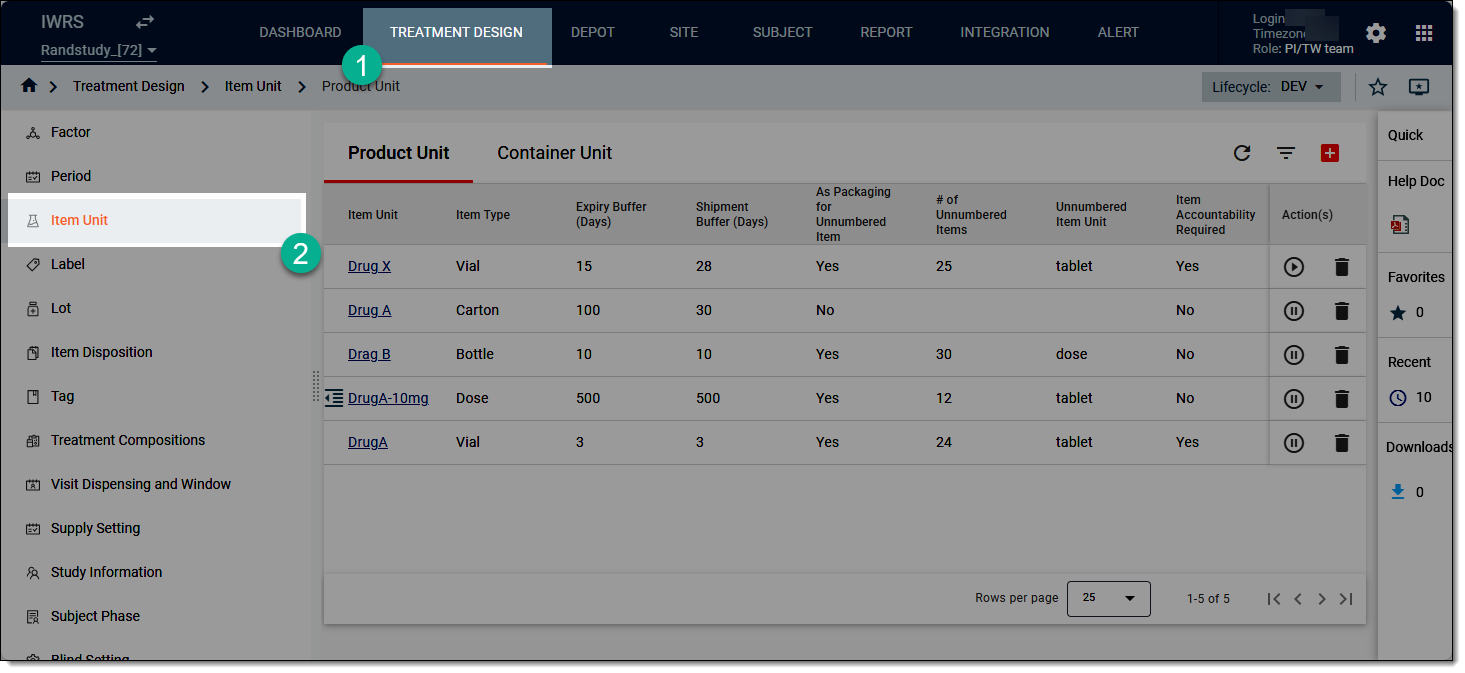Delete the DrugA vial row
The width and height of the screenshot is (1465, 673).
(x=1342, y=443)
